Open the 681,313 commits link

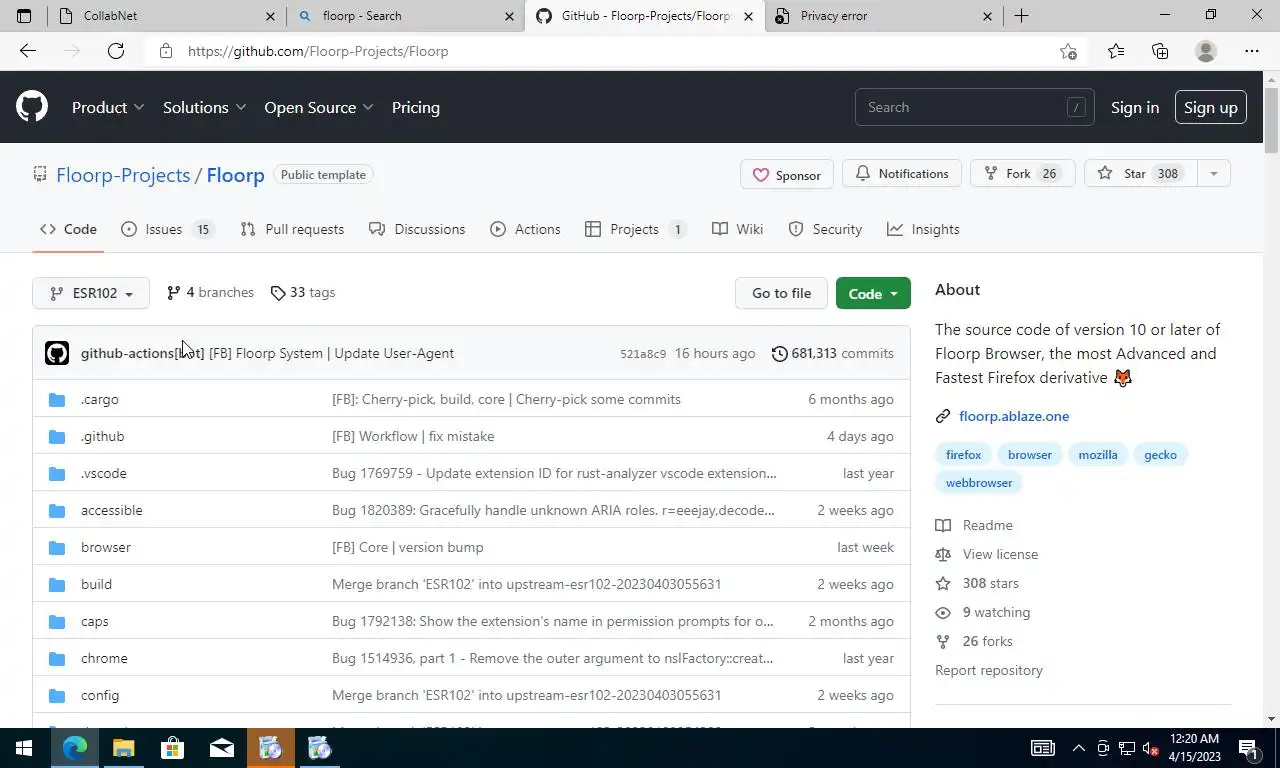pyautogui.click(x=832, y=353)
